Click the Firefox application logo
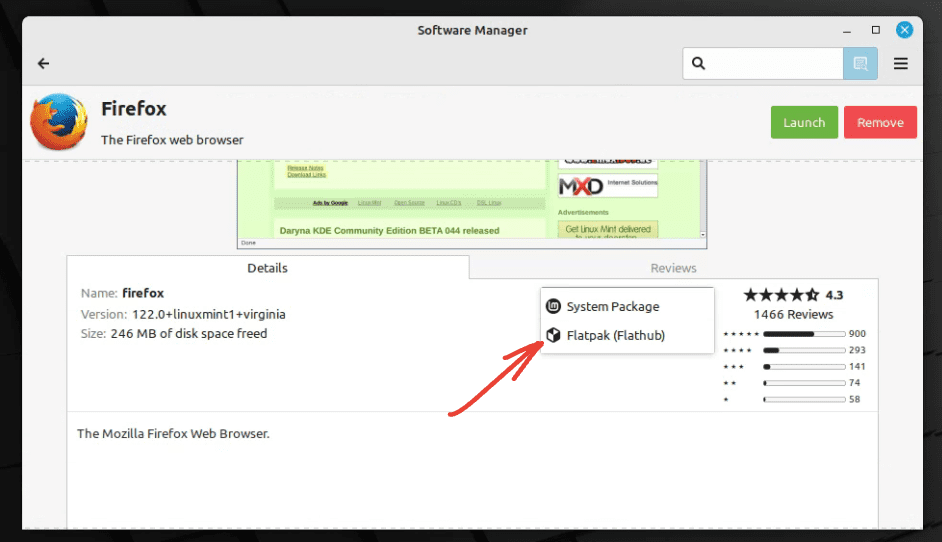 coord(59,121)
